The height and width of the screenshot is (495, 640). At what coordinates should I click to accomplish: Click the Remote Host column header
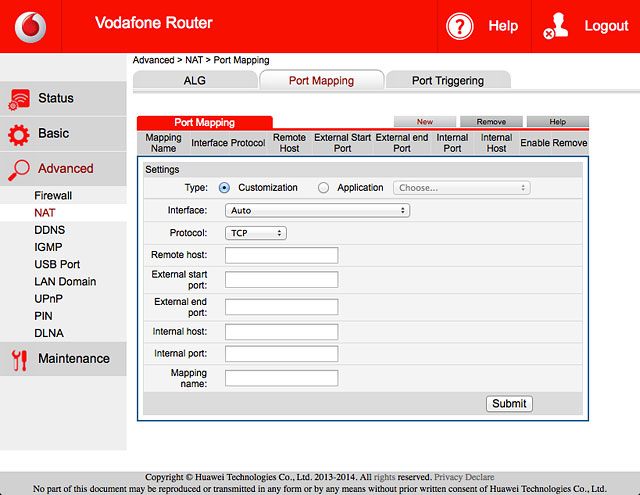pos(289,143)
